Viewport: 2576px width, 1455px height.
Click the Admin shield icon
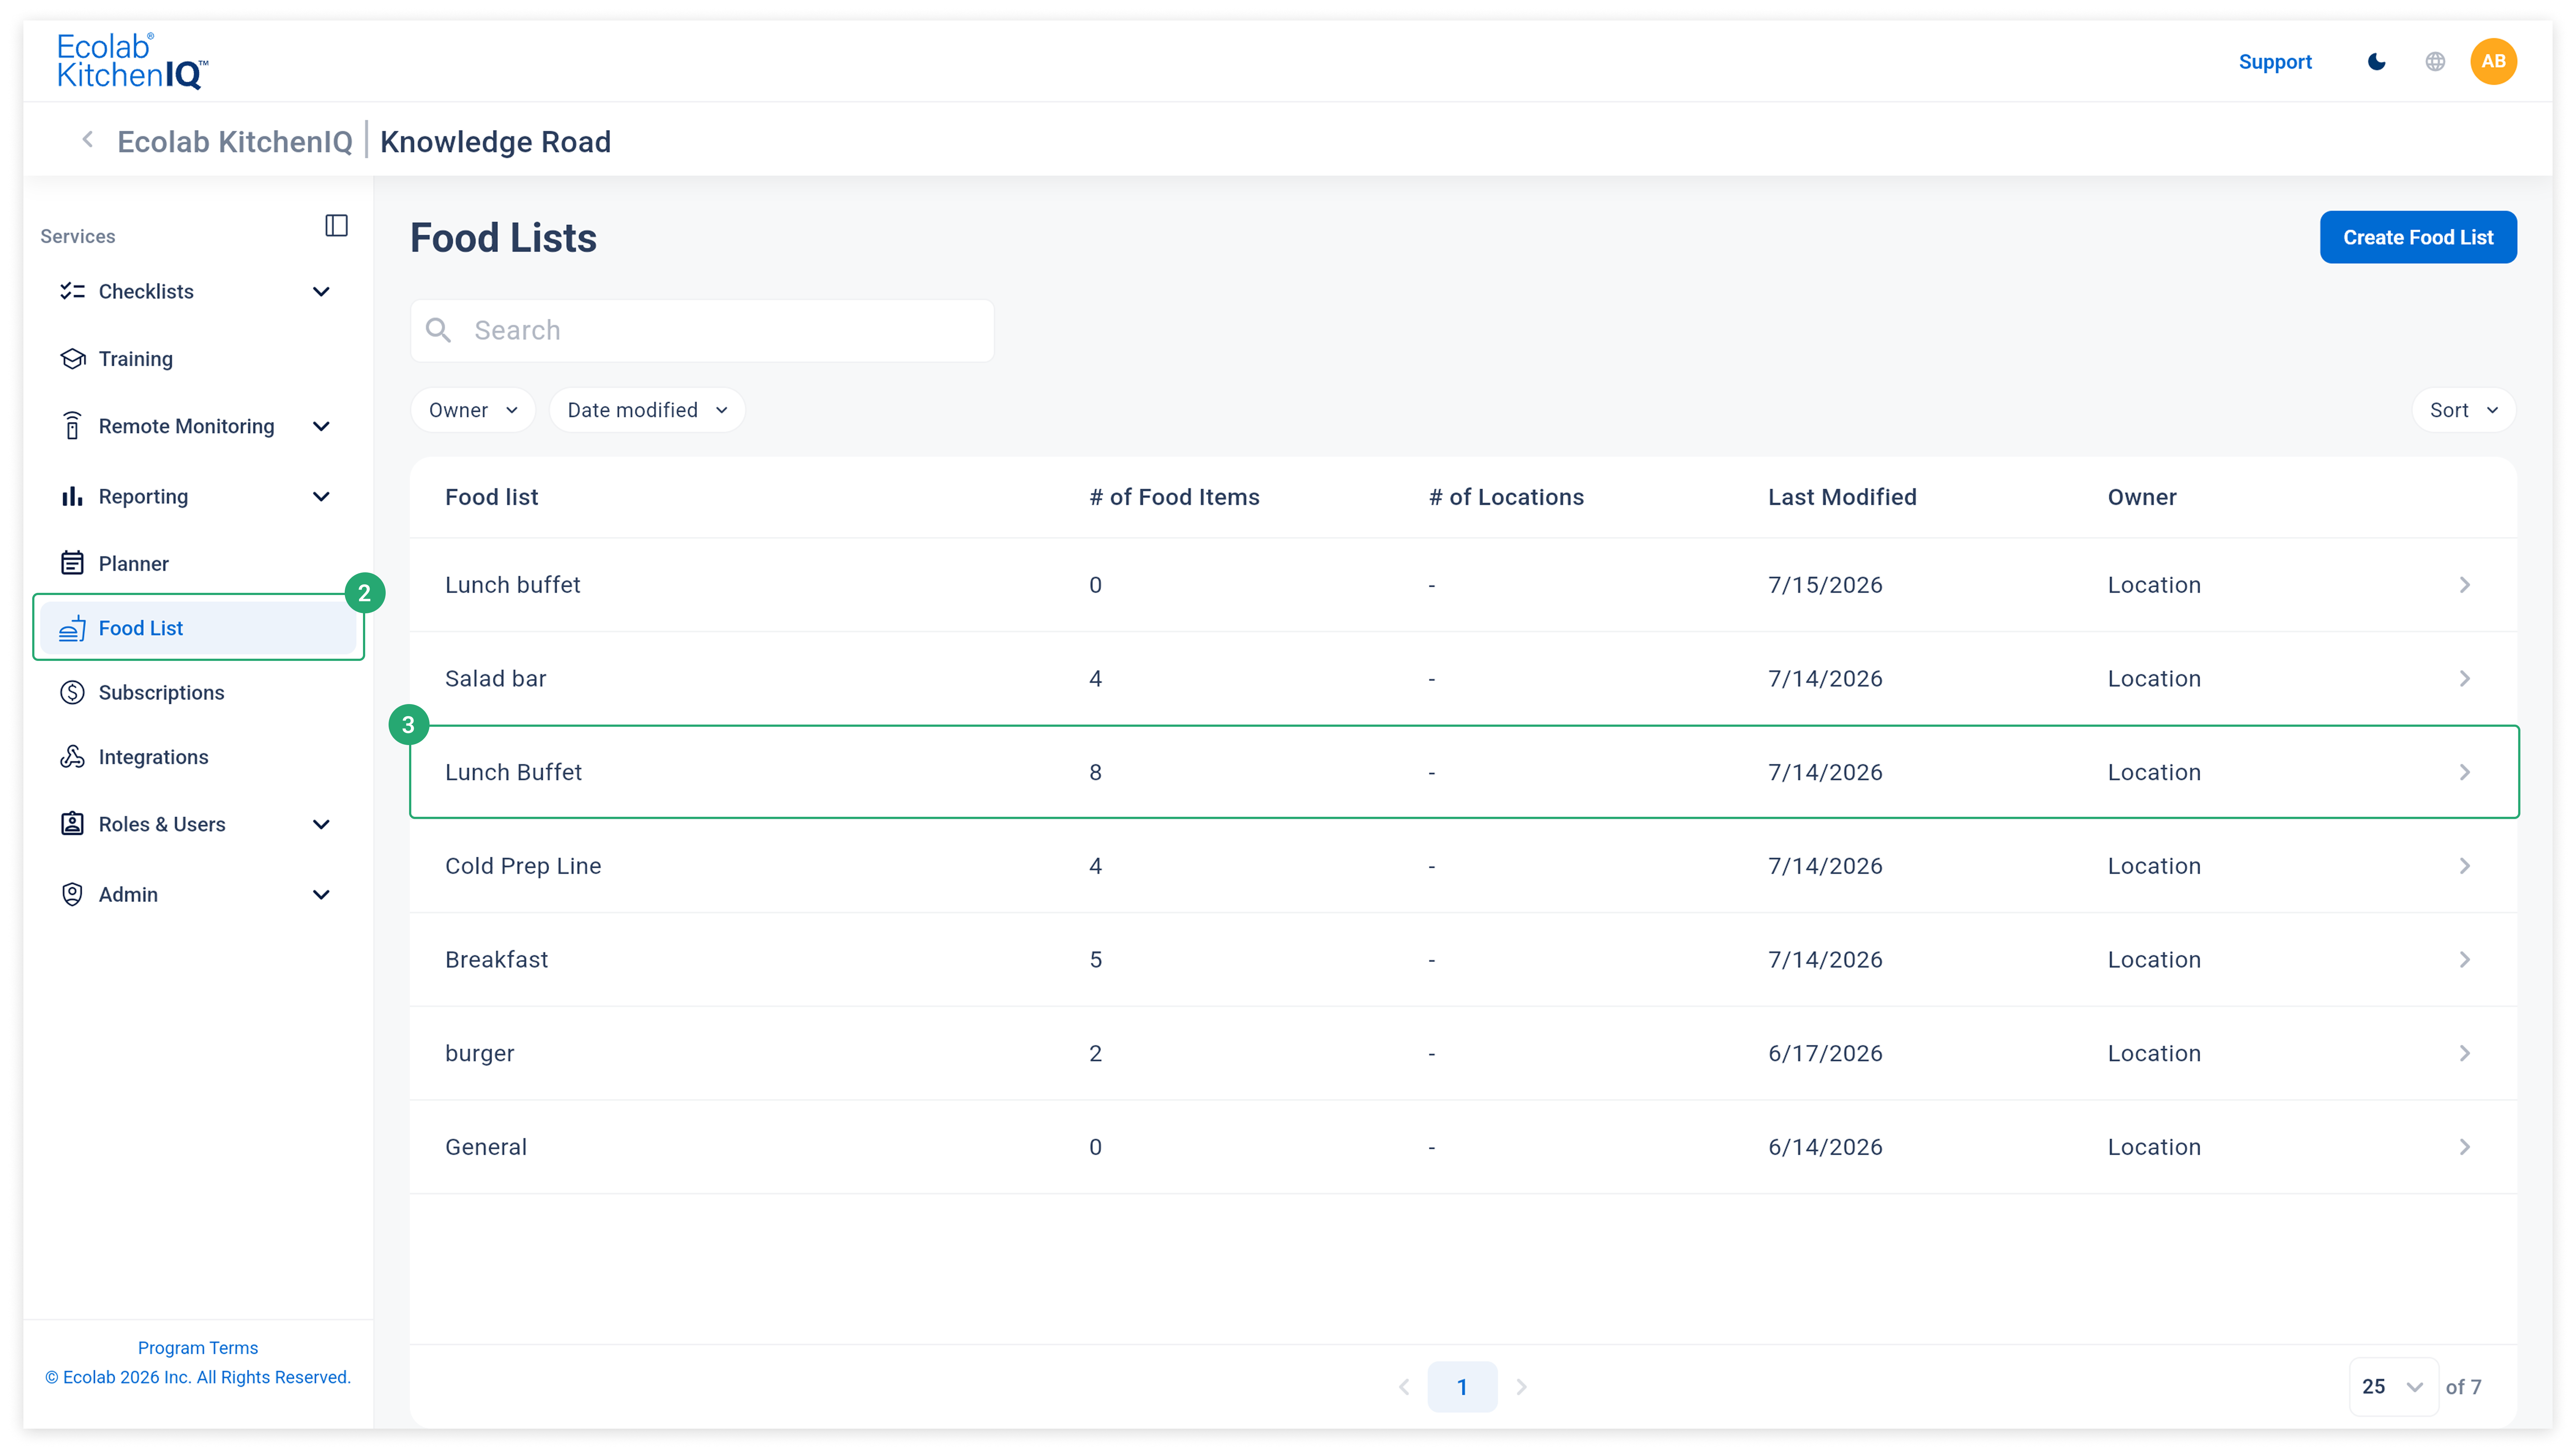[72, 894]
